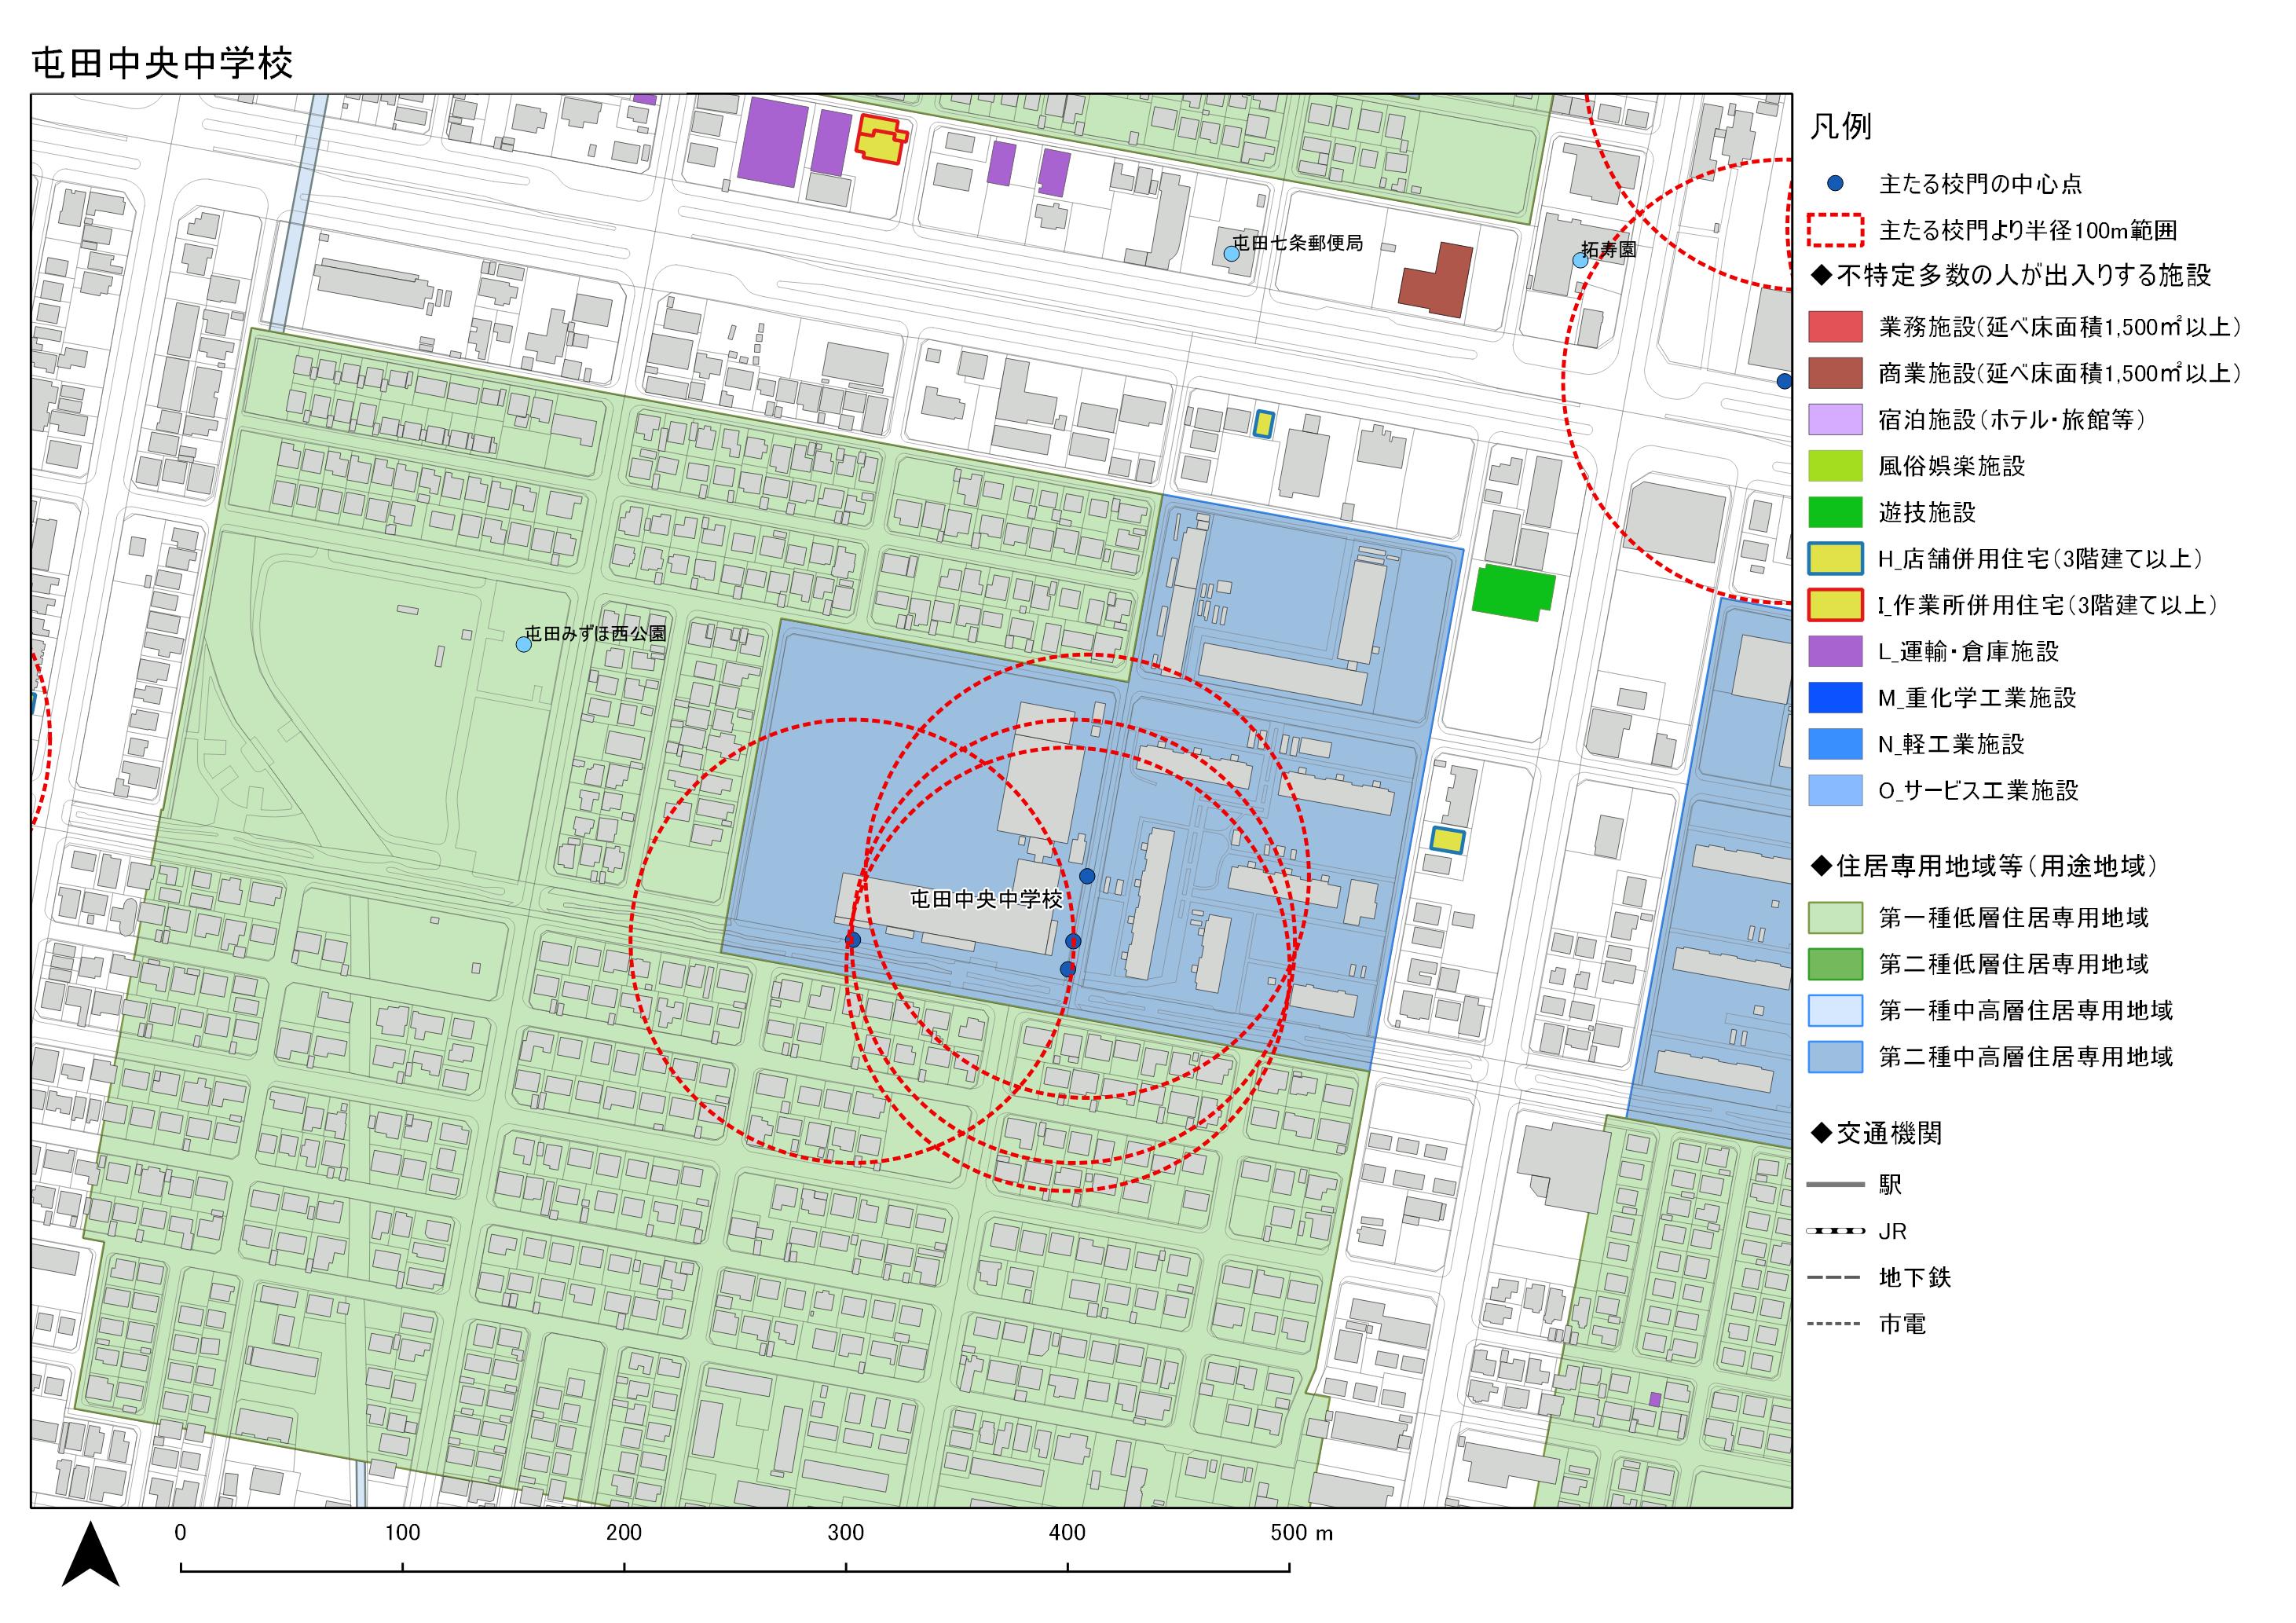This screenshot has width=2296, height=1623.
Task: Click the 0 label on the scale bar
Action: click(x=180, y=1533)
